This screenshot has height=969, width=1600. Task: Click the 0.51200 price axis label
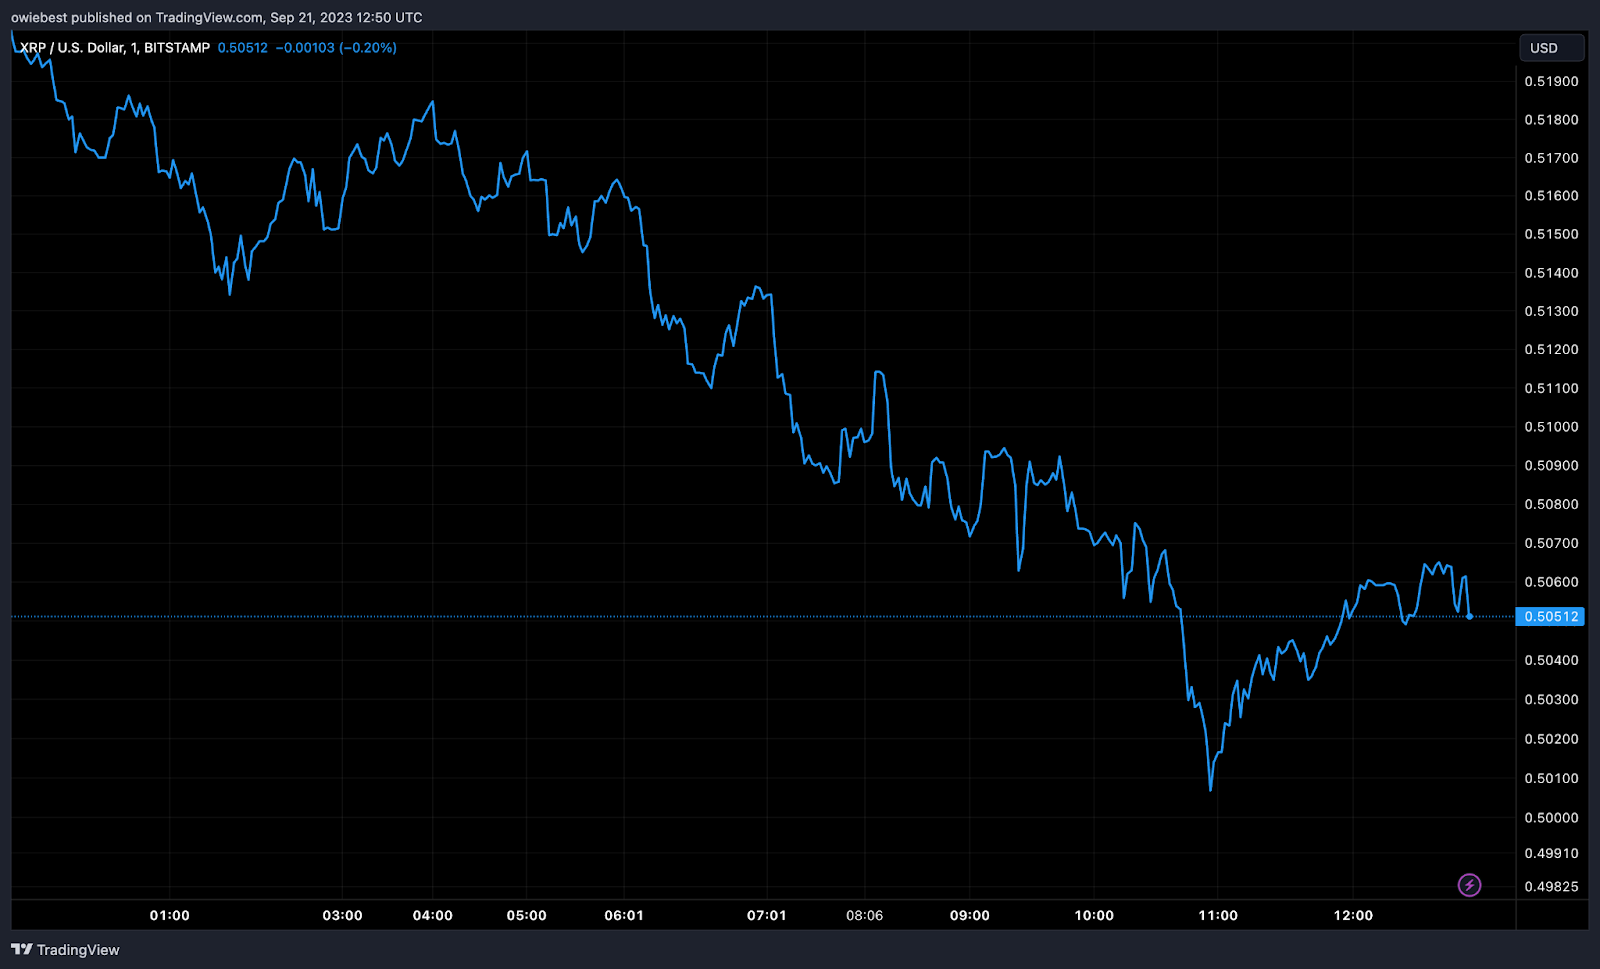(x=1551, y=349)
